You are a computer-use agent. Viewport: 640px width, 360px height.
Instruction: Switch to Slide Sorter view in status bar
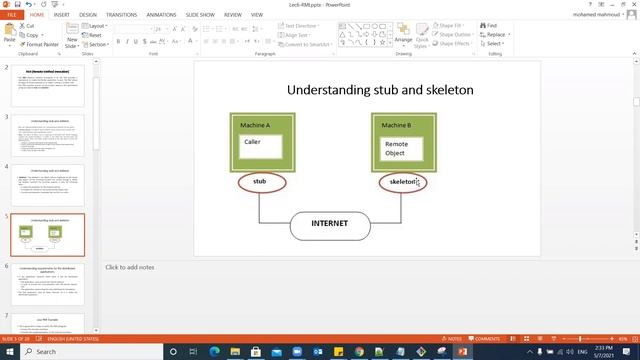click(527, 339)
